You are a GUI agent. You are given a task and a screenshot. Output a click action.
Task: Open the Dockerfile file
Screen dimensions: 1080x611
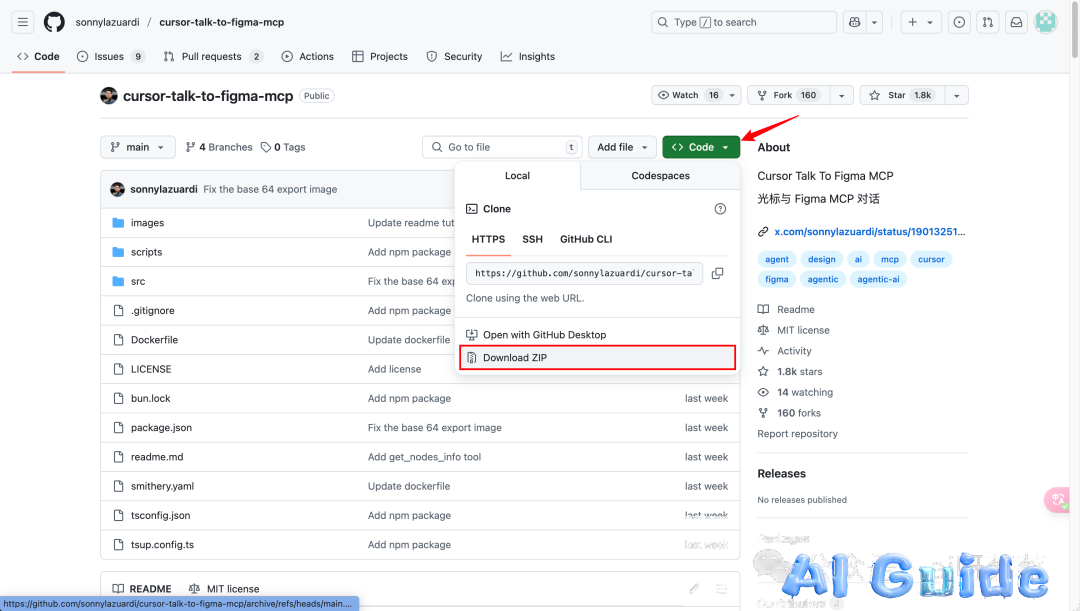154,340
